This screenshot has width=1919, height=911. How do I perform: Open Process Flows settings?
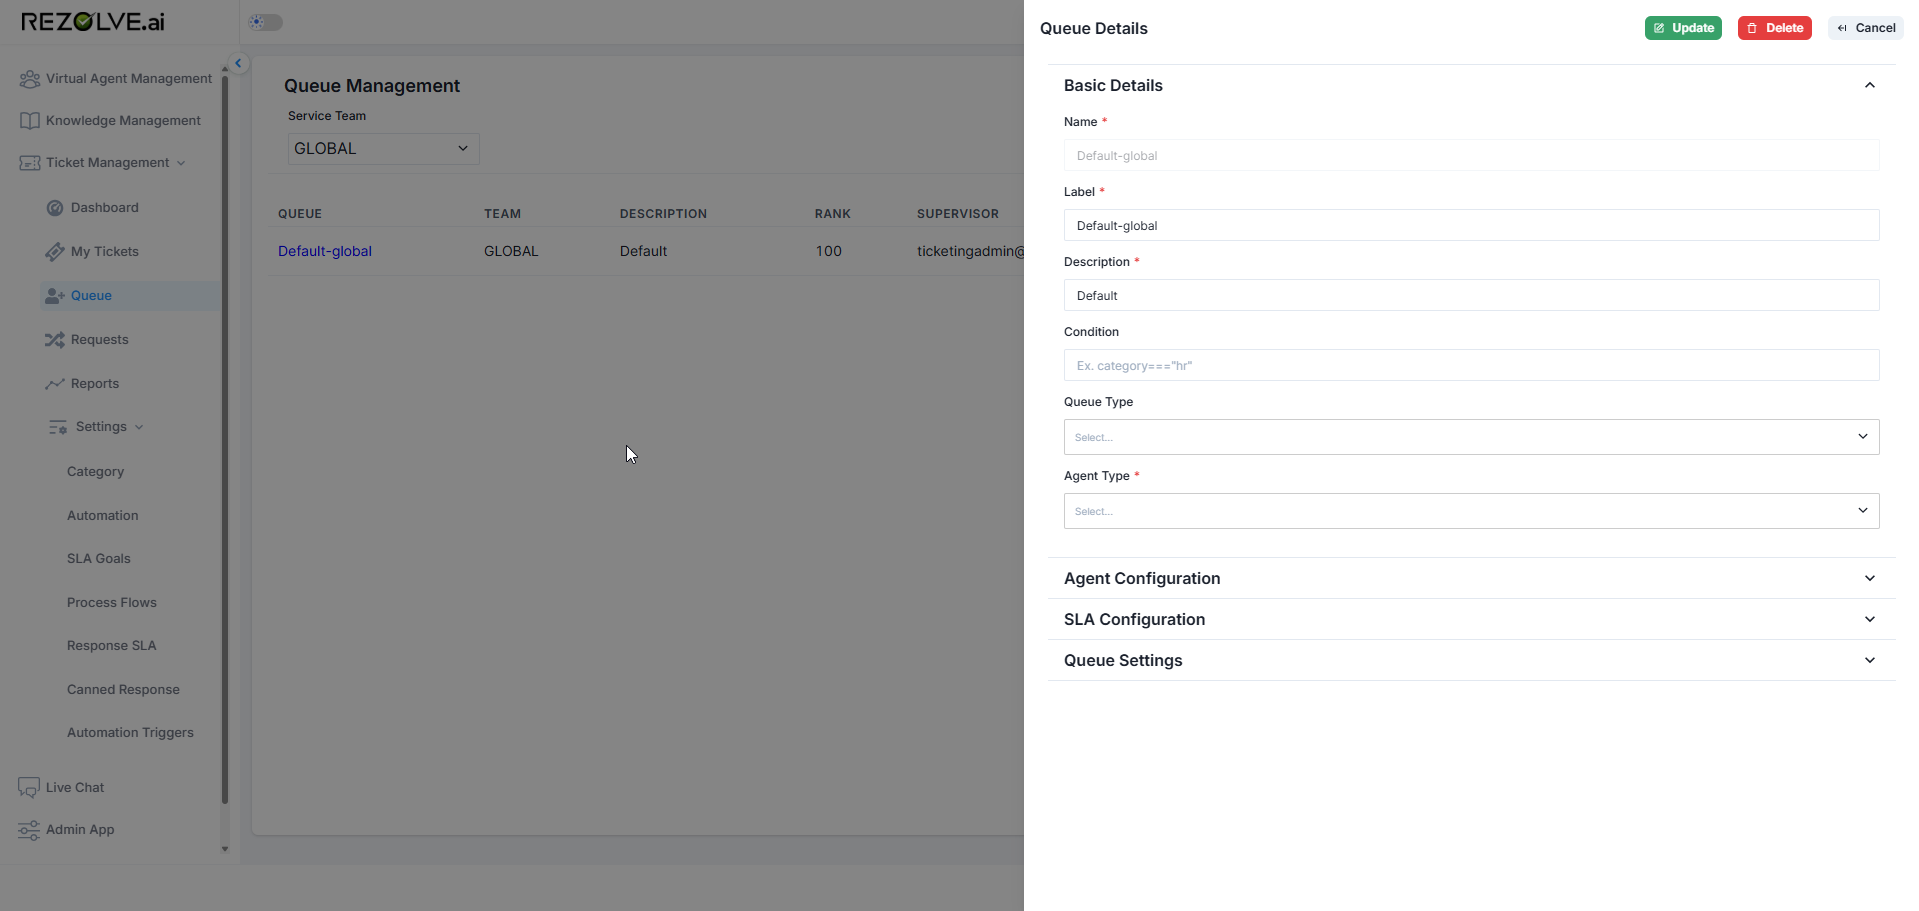(x=112, y=603)
